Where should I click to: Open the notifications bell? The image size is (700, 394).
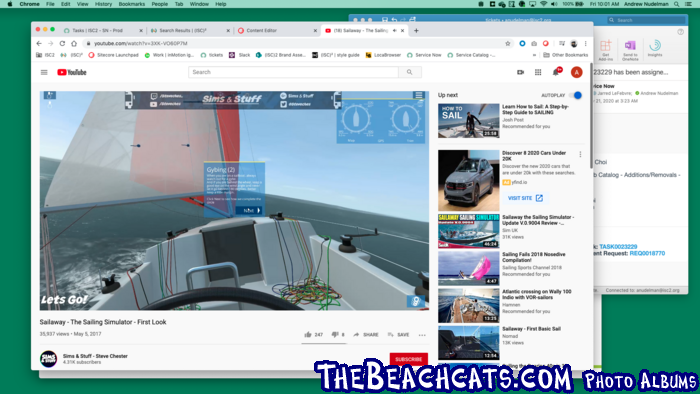coord(556,72)
